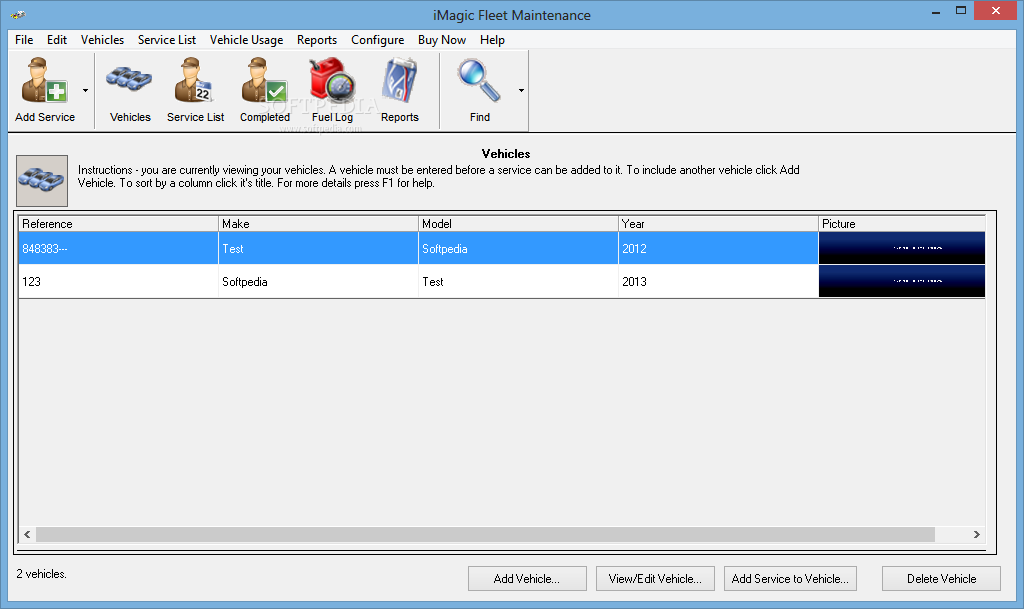Click the Find magnifying glass icon
The width and height of the screenshot is (1024, 609).
(x=479, y=80)
